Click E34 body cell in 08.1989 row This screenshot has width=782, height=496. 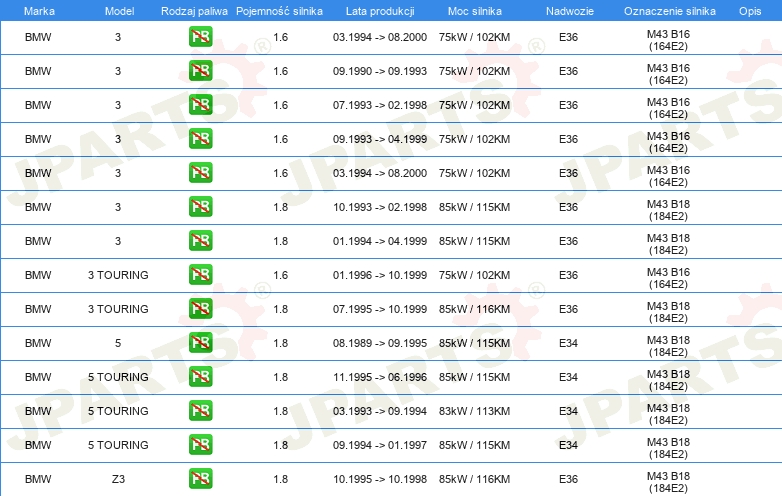(x=569, y=343)
